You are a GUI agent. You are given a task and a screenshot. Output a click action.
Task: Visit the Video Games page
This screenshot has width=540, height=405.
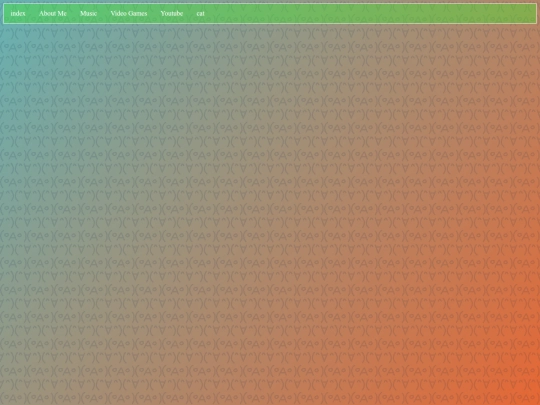pyautogui.click(x=129, y=13)
